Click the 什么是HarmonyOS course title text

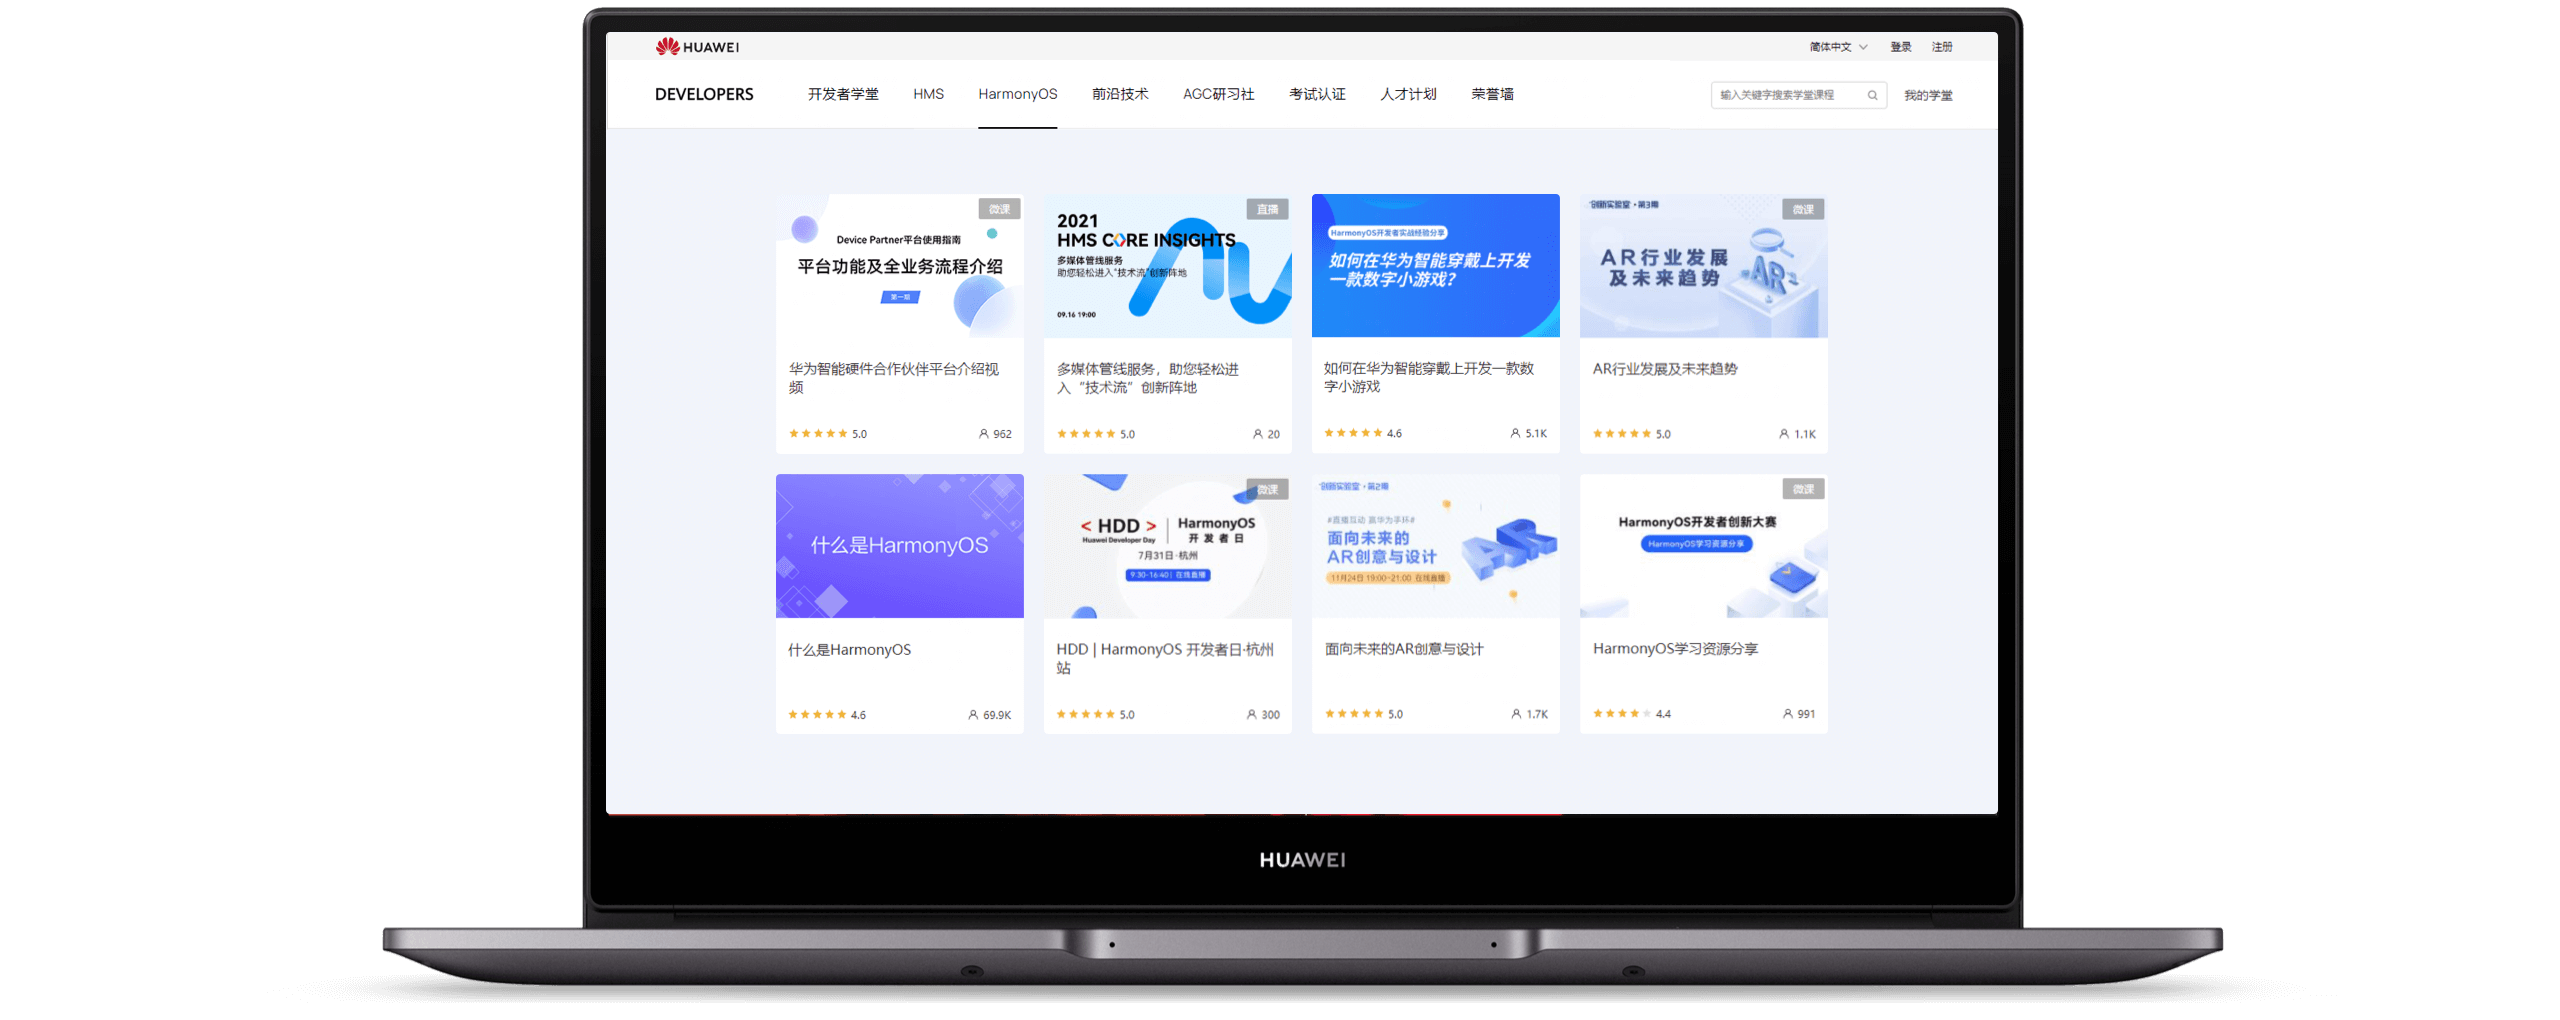(x=849, y=649)
